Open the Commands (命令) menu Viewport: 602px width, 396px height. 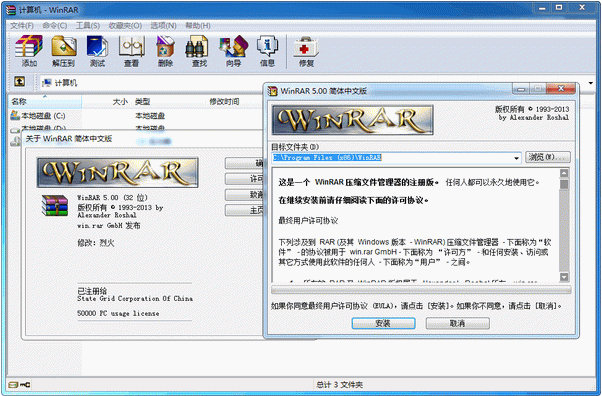55,26
